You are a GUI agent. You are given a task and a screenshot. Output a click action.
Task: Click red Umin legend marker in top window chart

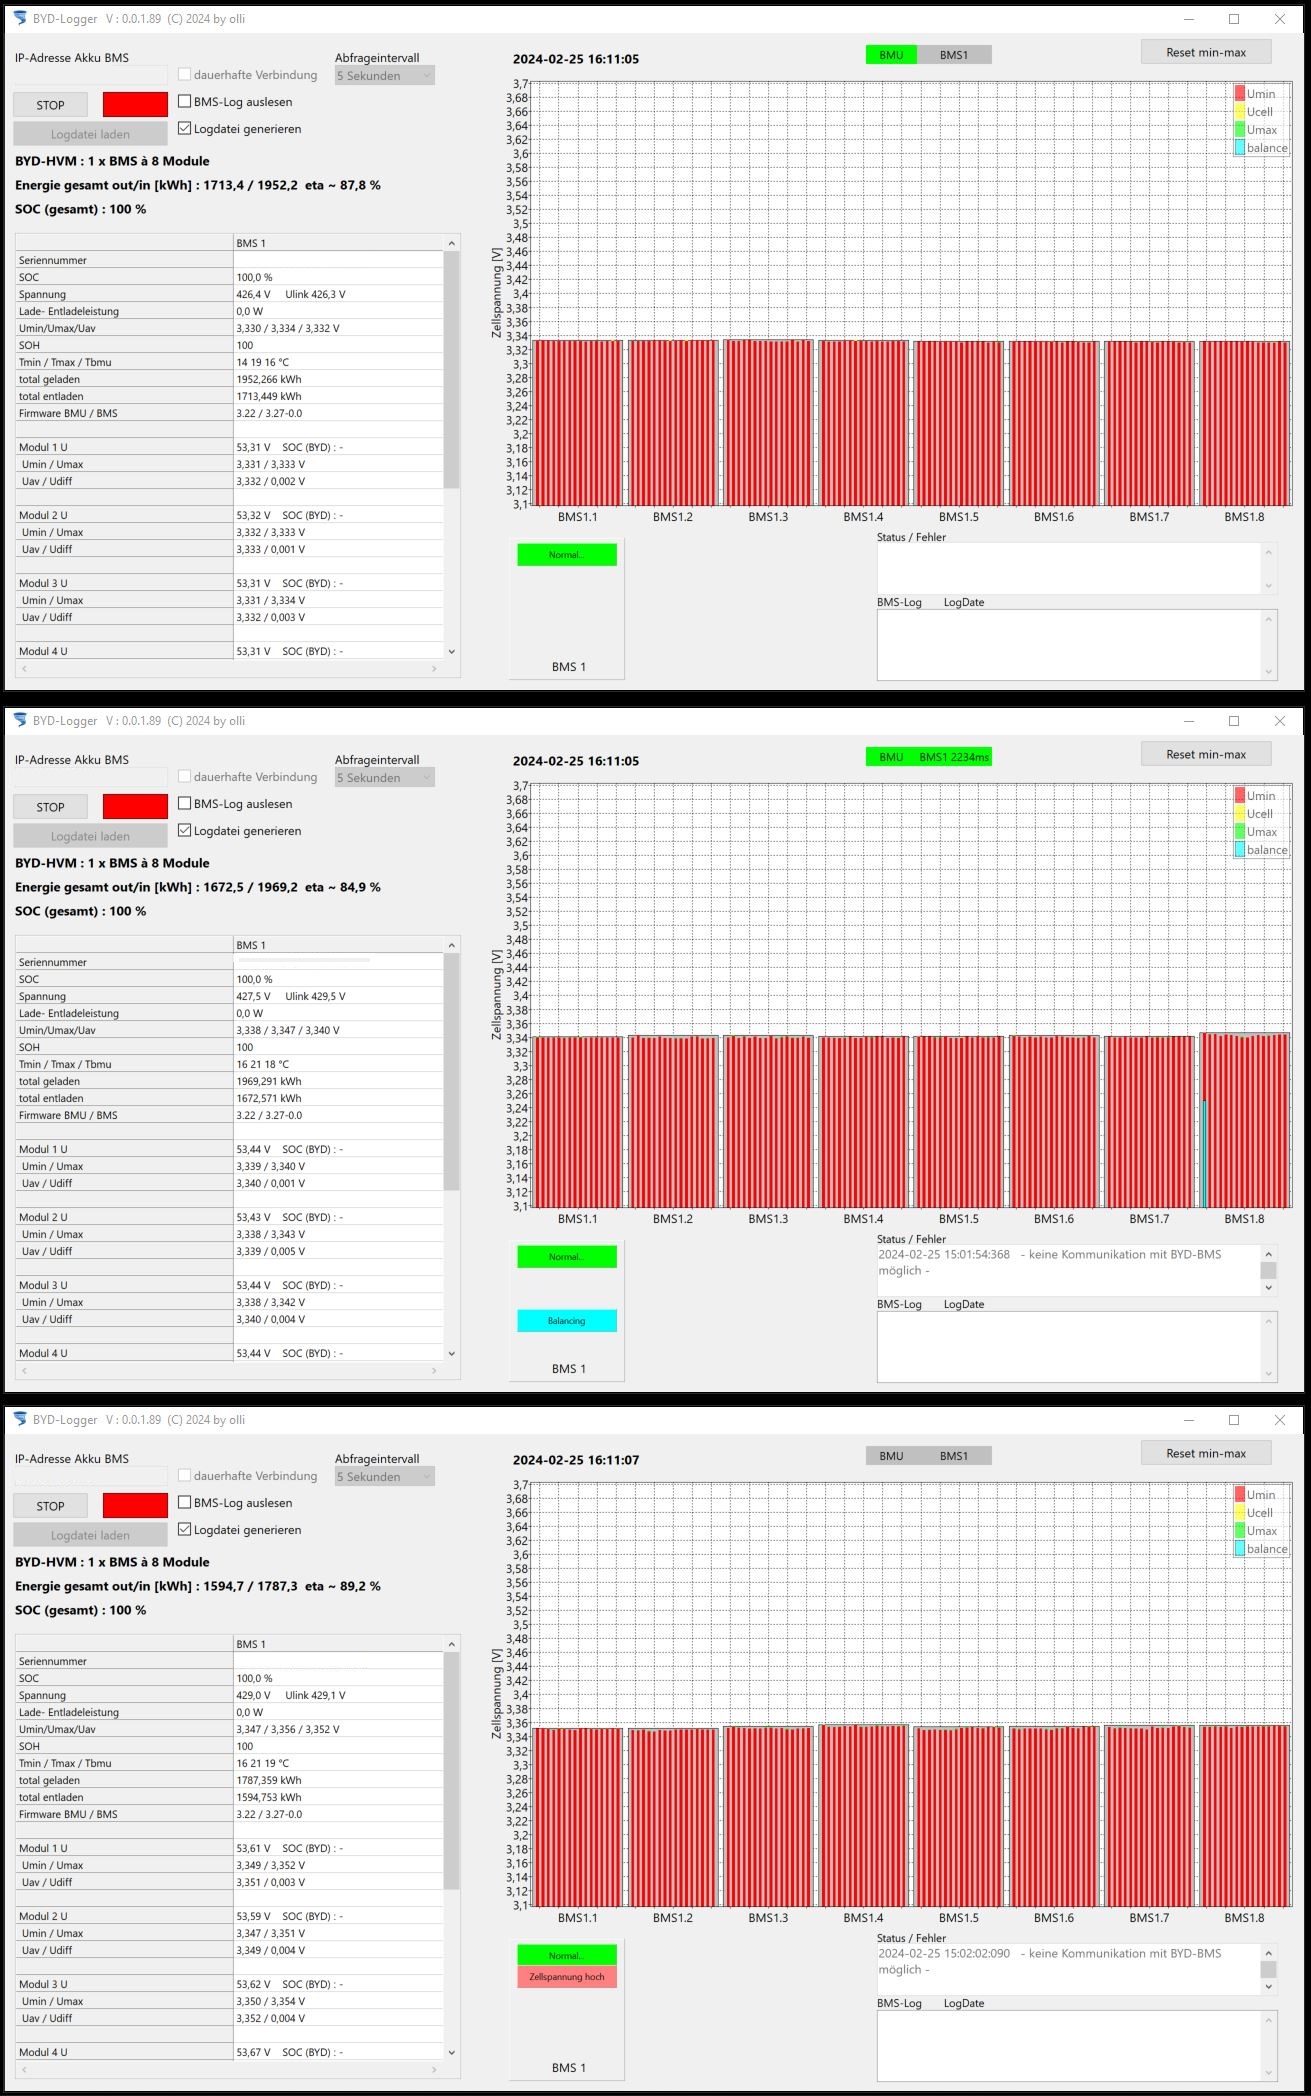(x=1240, y=94)
